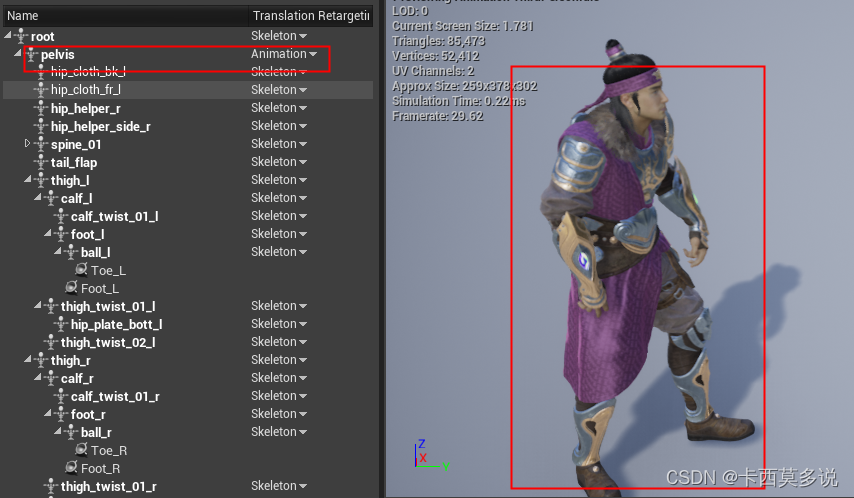Collapse the calf_r bone node
854x498 pixels.
[x=38, y=378]
